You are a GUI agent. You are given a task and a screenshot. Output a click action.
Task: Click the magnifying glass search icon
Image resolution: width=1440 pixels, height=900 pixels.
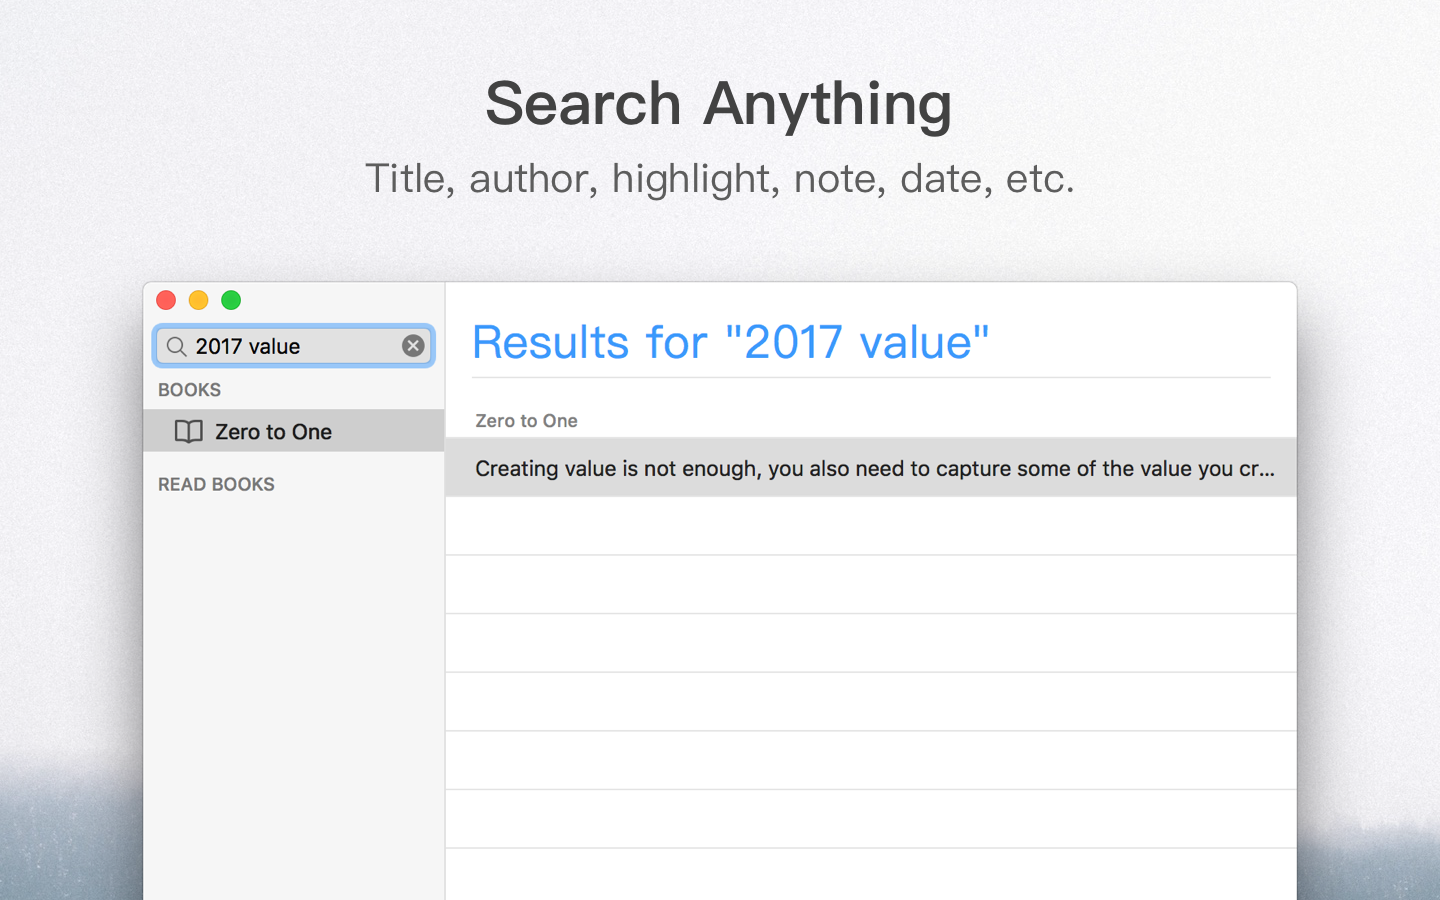click(176, 347)
